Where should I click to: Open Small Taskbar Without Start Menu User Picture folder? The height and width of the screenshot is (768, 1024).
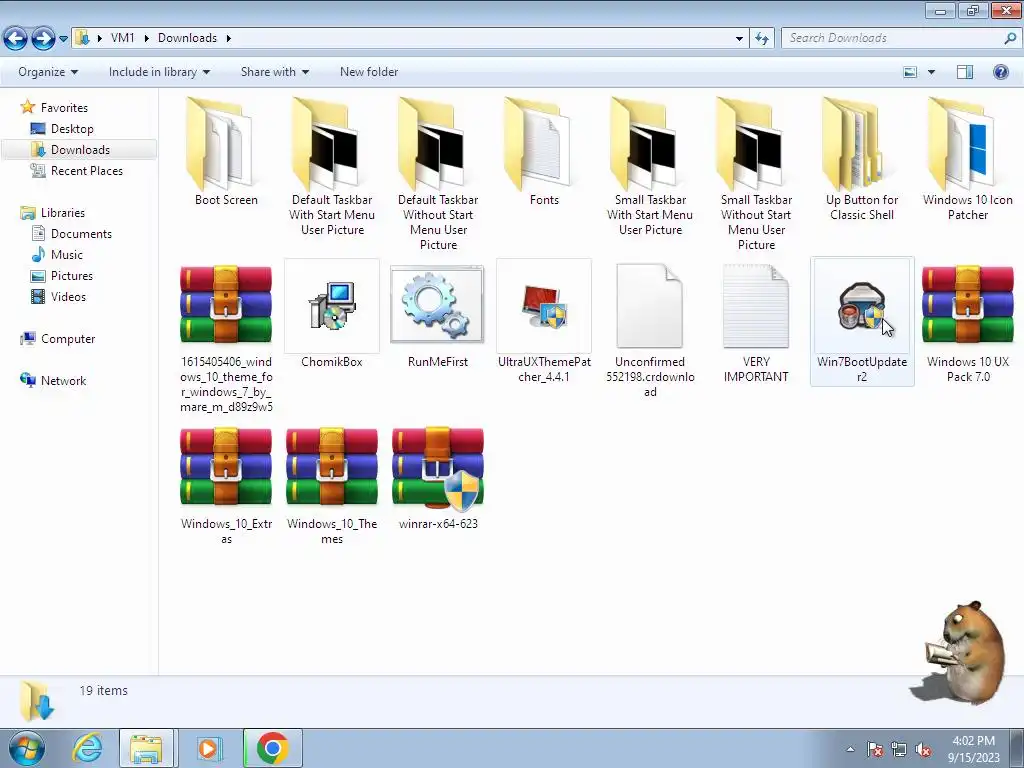point(756,174)
